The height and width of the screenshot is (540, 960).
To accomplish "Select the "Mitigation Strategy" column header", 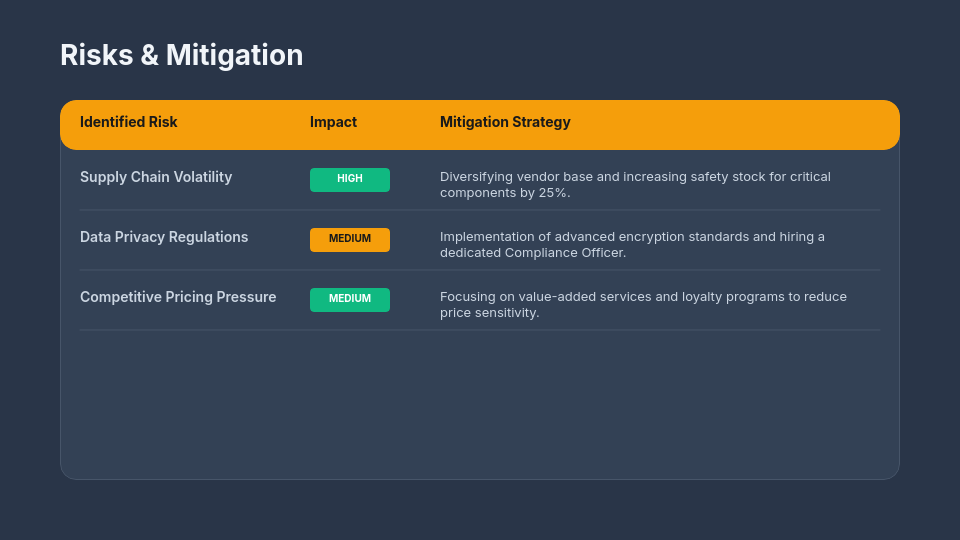I will [505, 122].
